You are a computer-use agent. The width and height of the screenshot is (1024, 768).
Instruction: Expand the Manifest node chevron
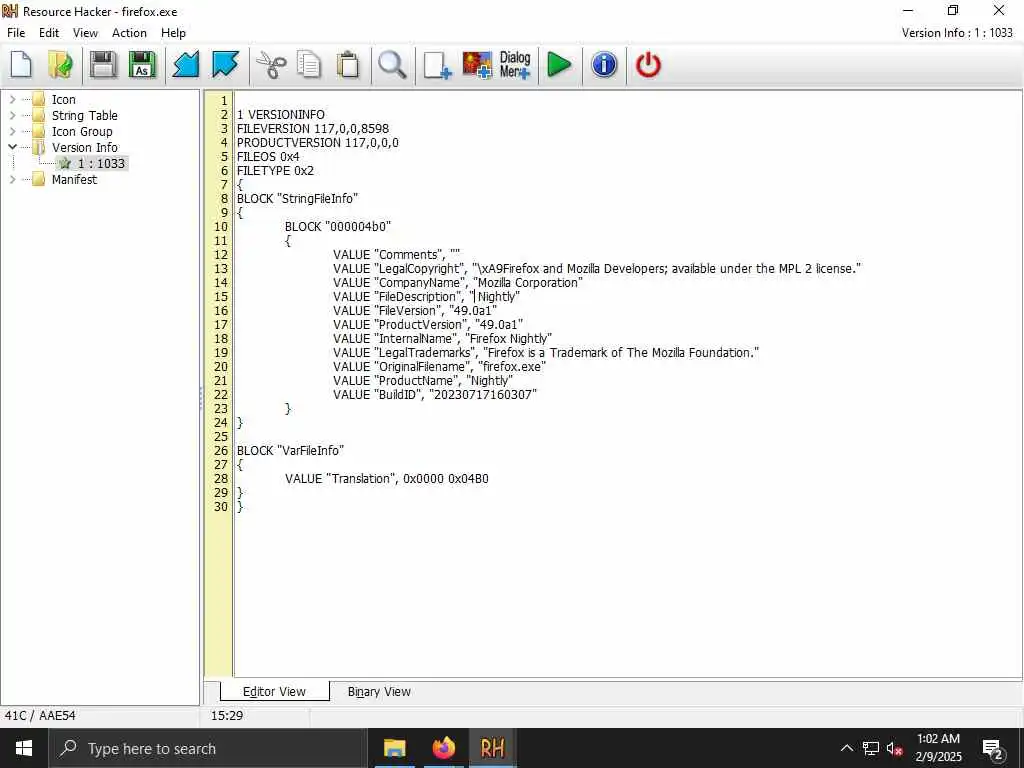[x=12, y=180]
